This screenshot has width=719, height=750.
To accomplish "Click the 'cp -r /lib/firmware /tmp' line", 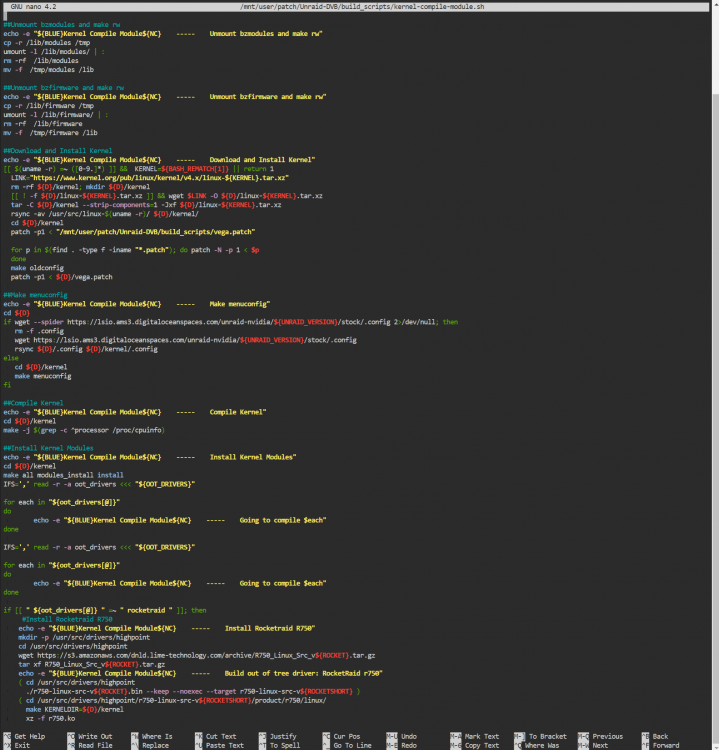I will [48, 106].
